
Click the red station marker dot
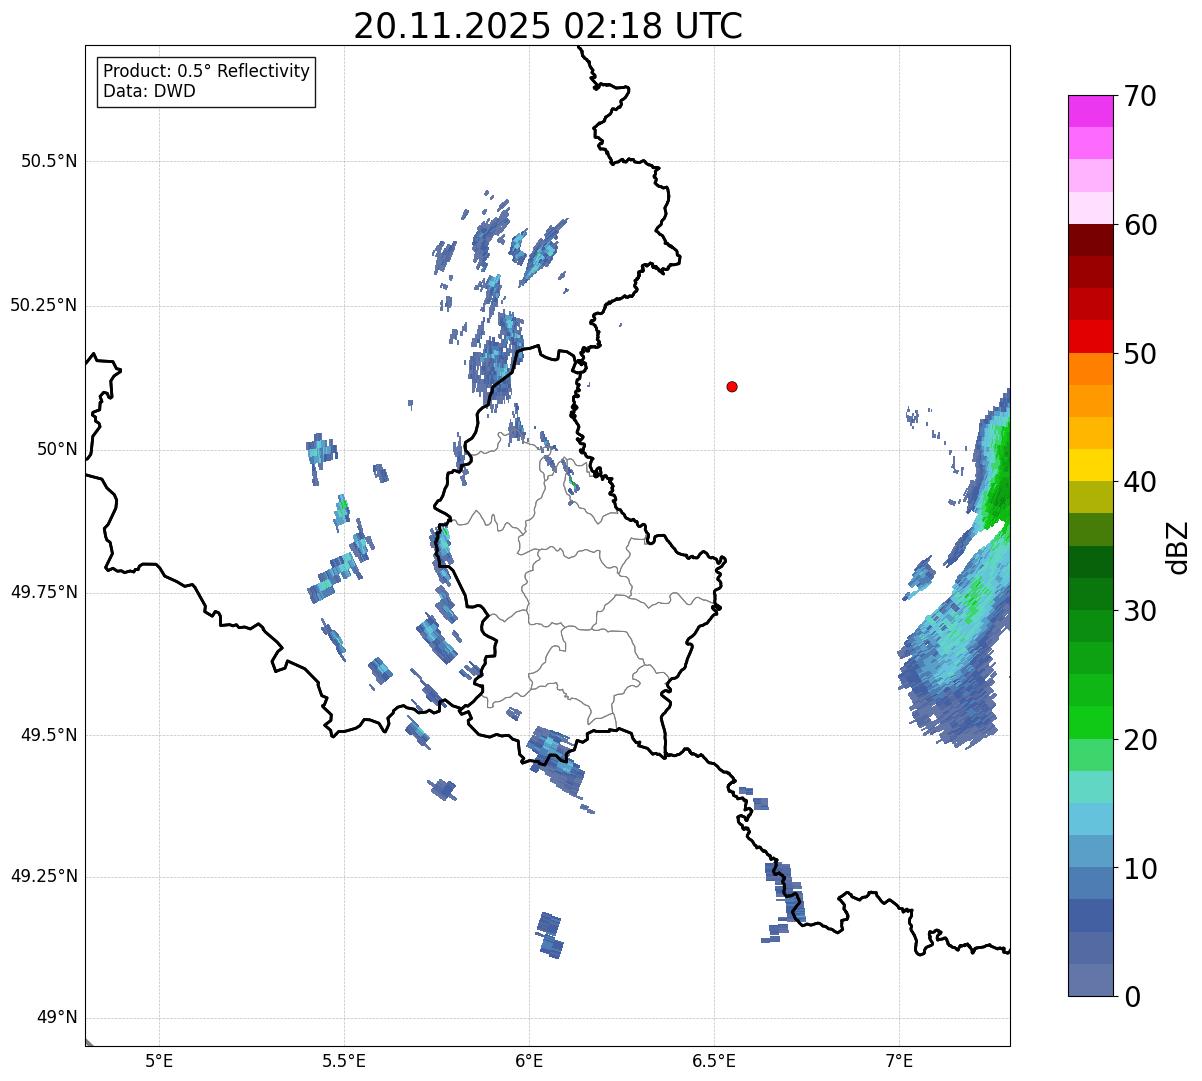(732, 386)
